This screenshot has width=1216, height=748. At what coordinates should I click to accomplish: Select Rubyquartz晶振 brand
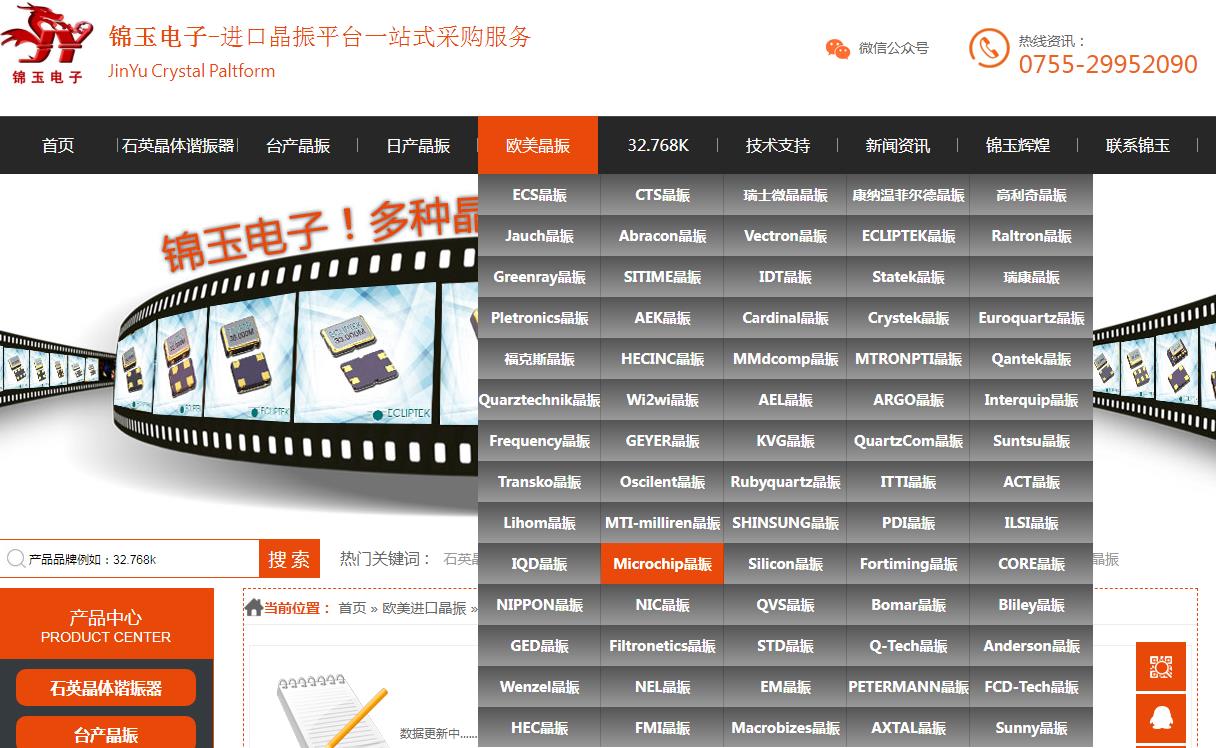pyautogui.click(x=785, y=482)
